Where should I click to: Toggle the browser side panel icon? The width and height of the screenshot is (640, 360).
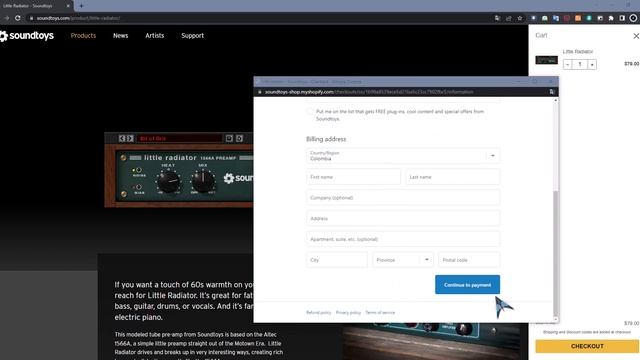click(622, 18)
